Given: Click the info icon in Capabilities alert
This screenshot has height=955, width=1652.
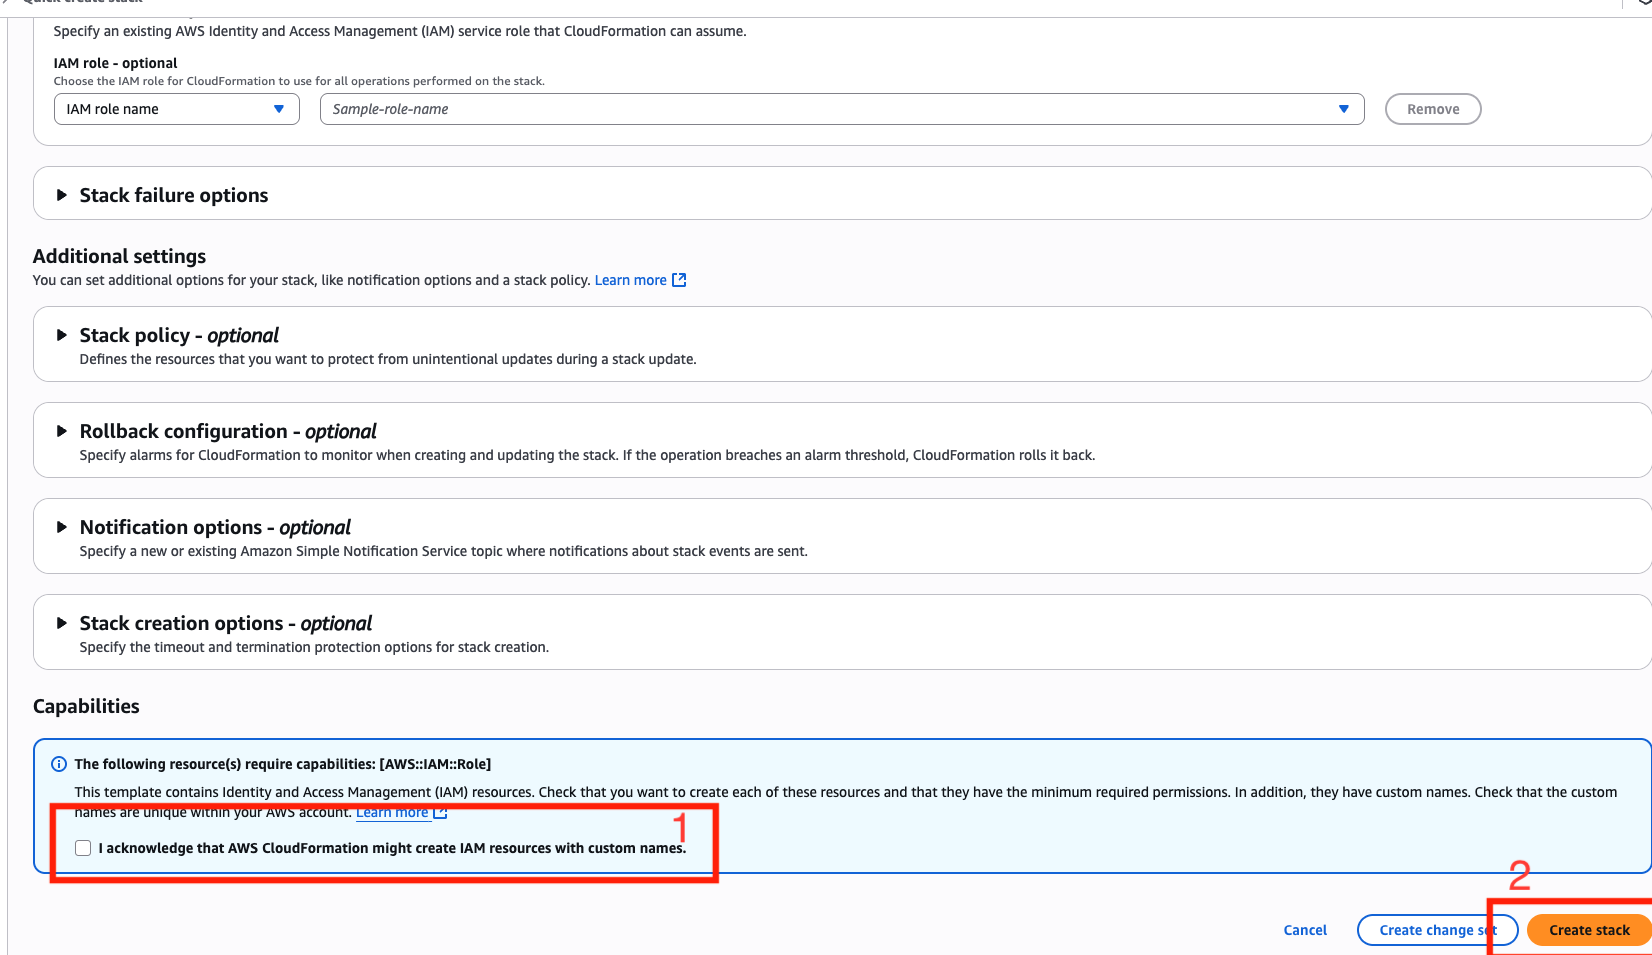Looking at the screenshot, I should (59, 764).
